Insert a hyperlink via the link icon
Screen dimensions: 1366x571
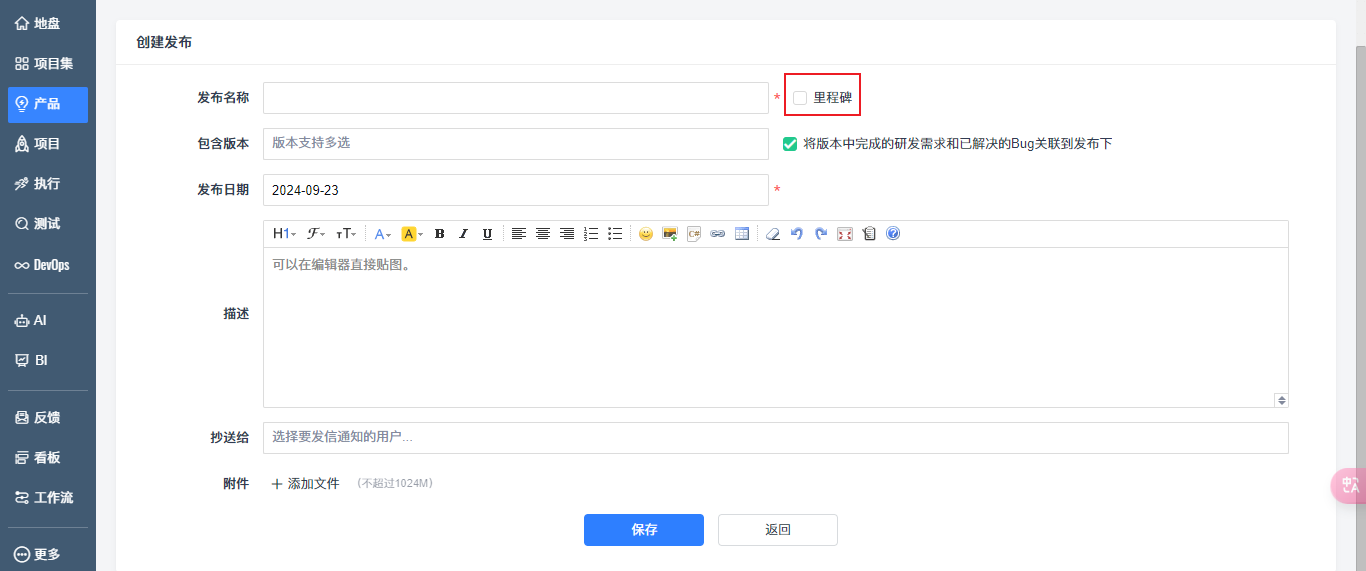click(x=718, y=234)
